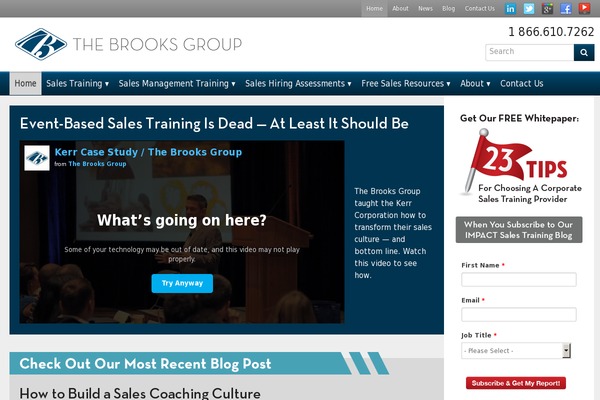Click the First Name input field
This screenshot has height=400, width=600.
(x=518, y=279)
